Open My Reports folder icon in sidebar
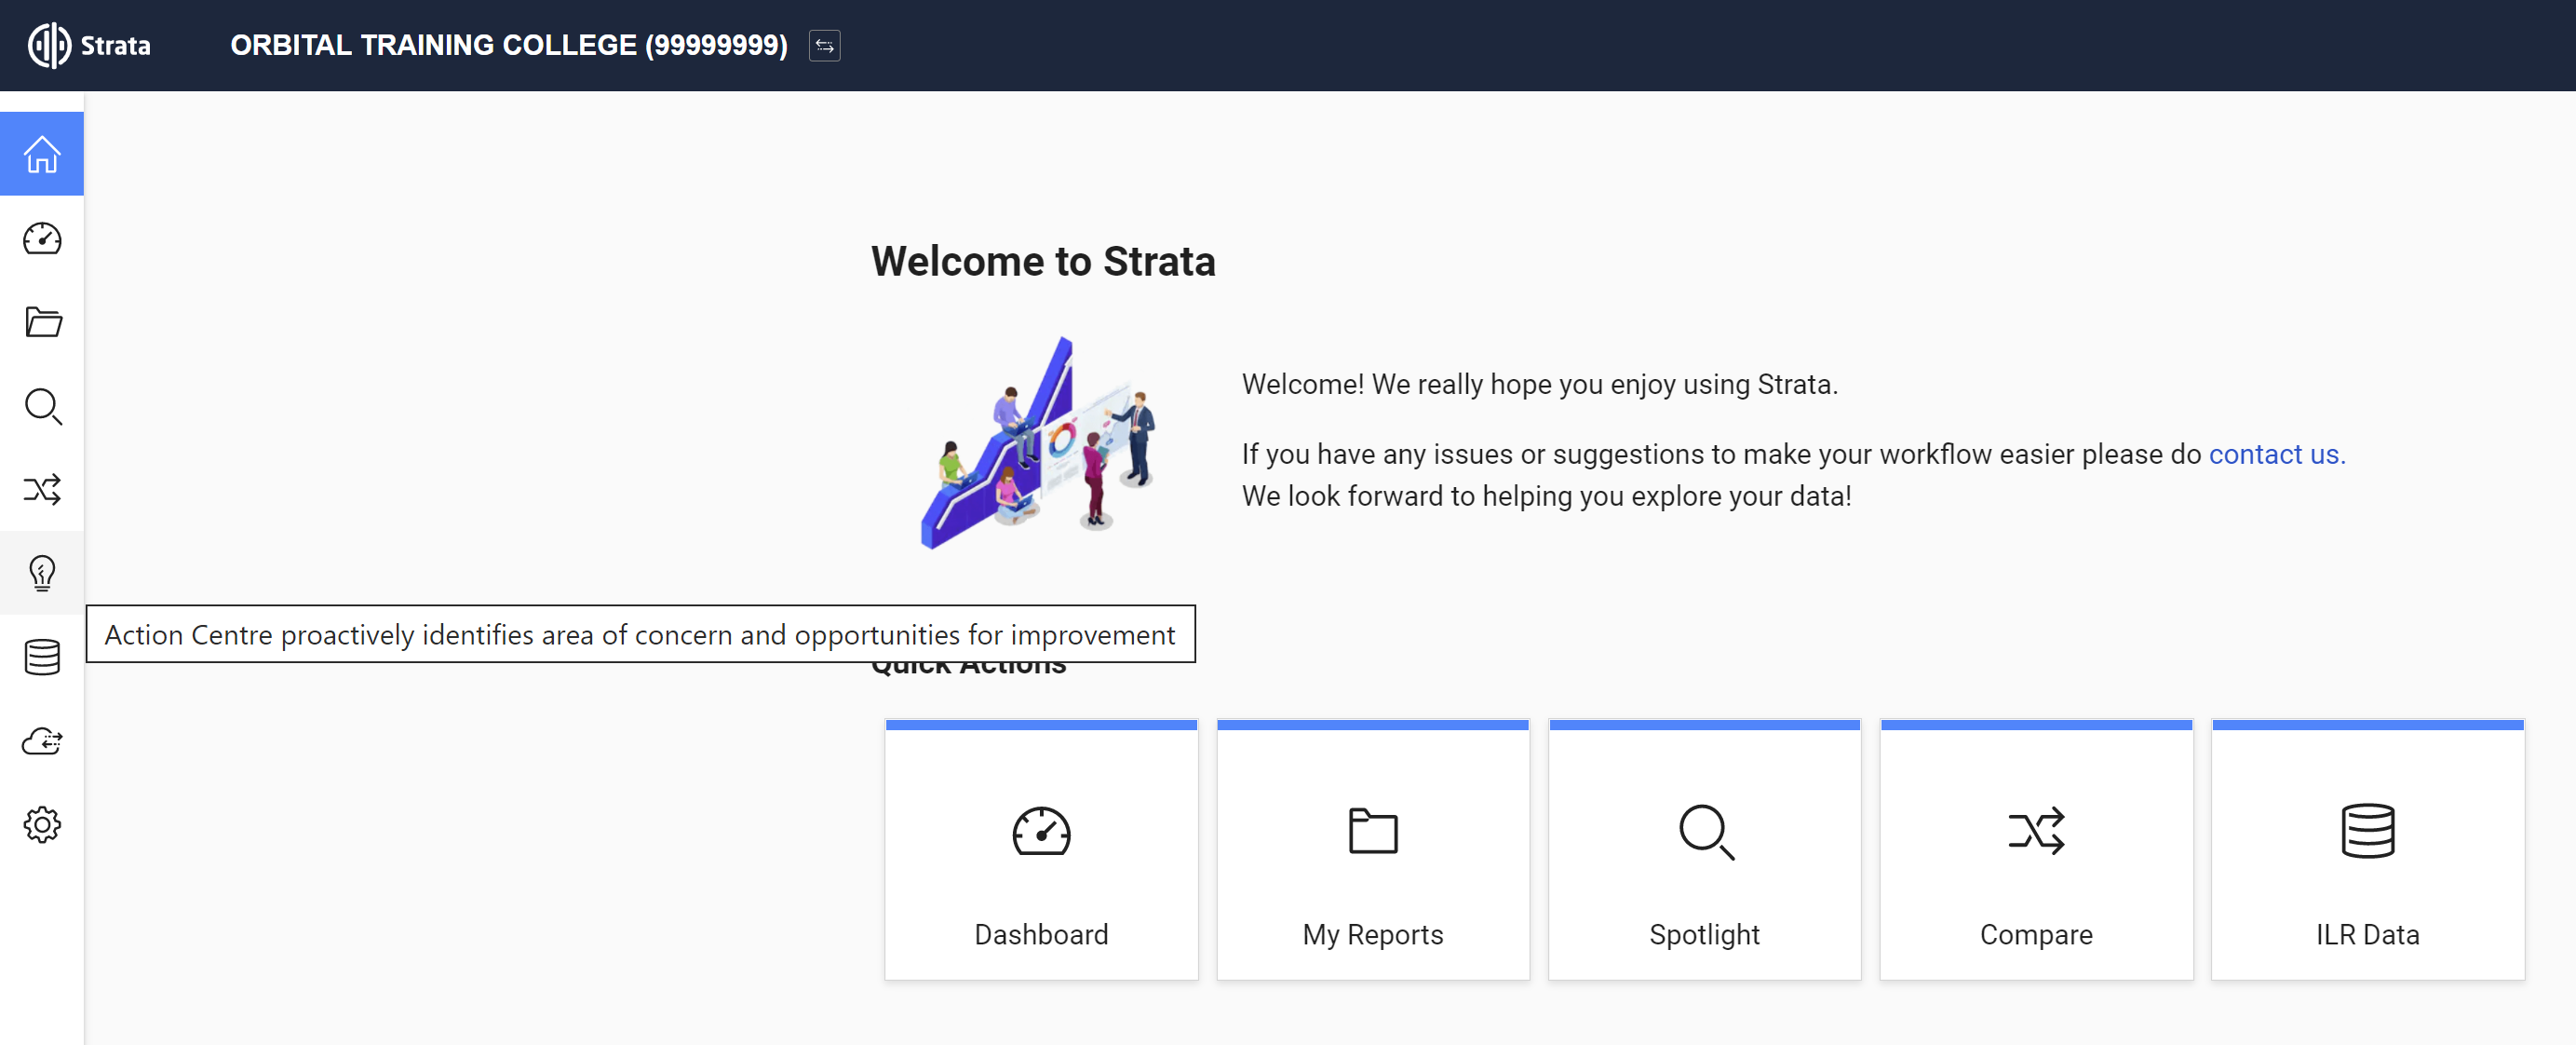Viewport: 2576px width, 1045px height. click(42, 322)
